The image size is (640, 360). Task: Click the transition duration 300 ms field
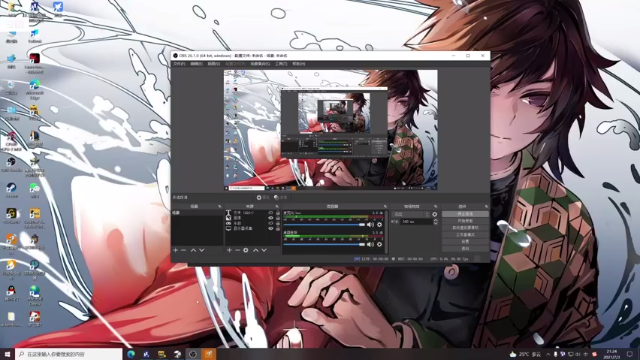tap(416, 222)
